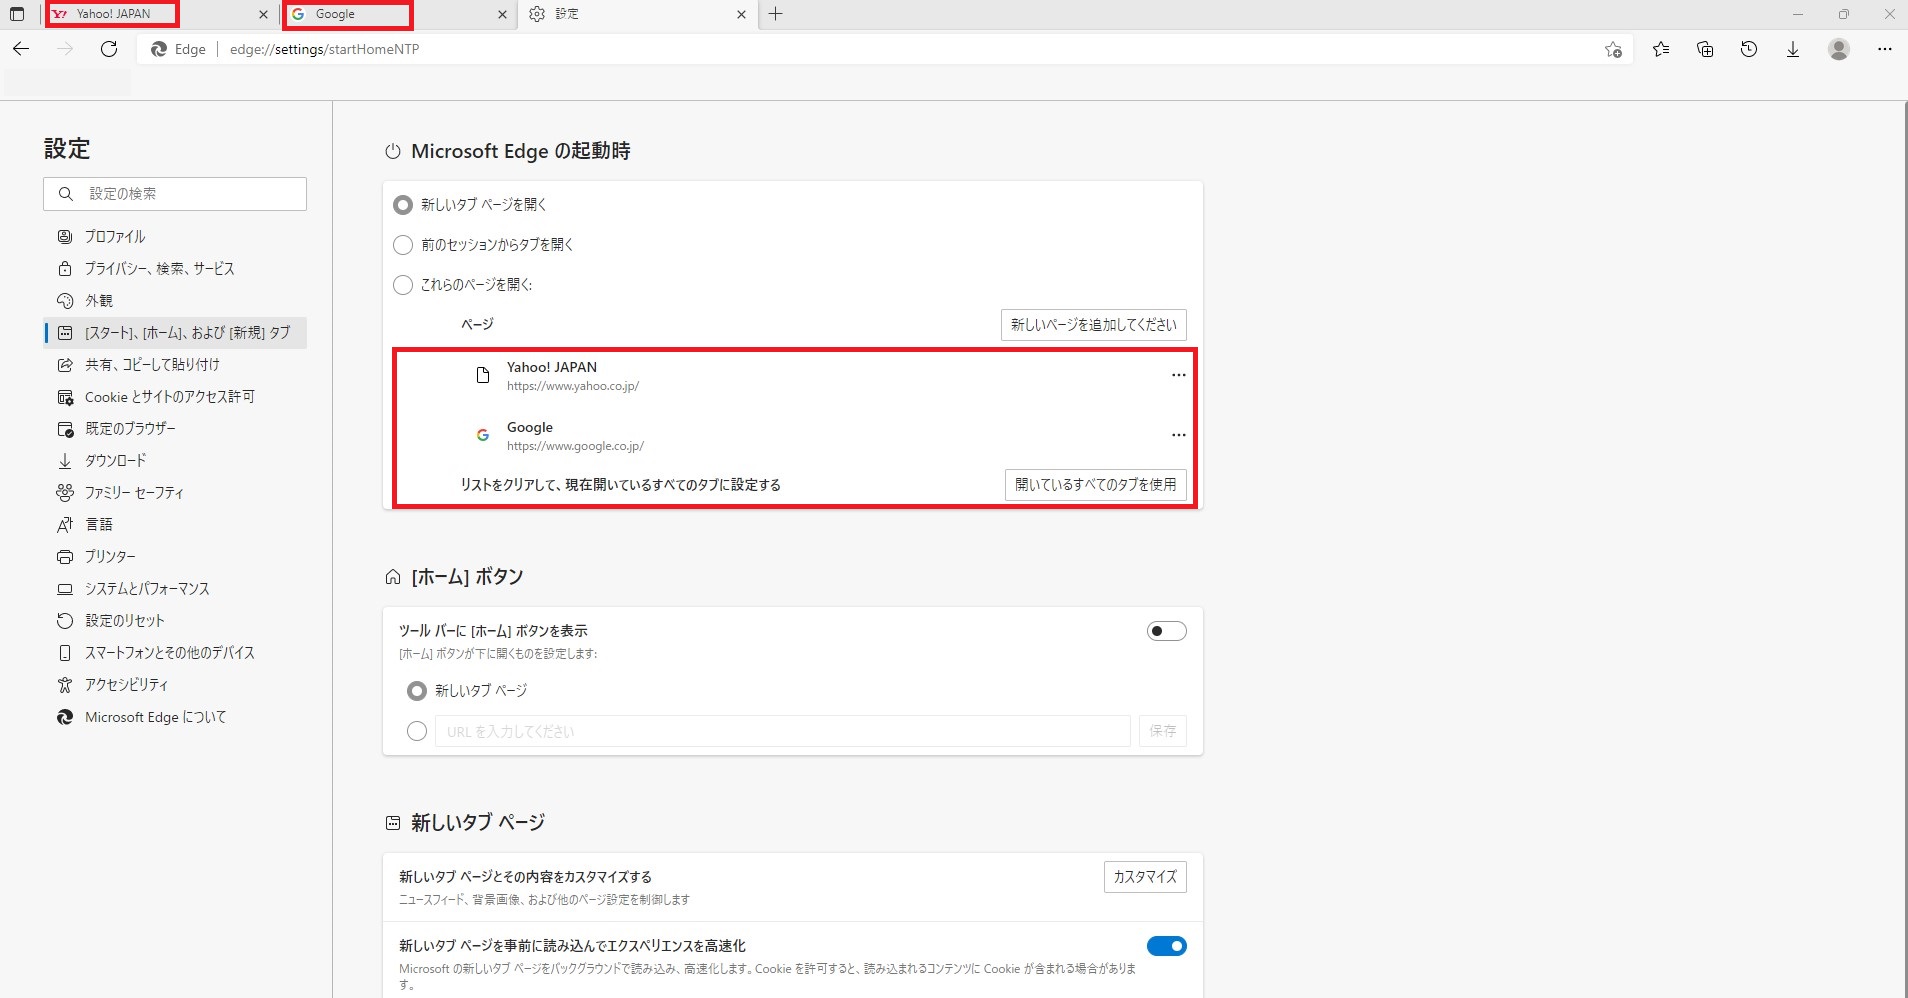
Task: Open 言語 settings section
Action: 175,525
